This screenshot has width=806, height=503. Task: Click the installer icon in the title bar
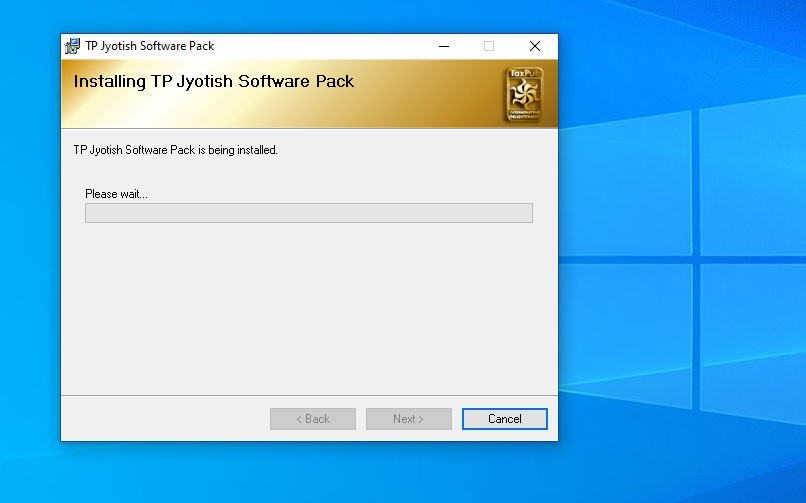tap(73, 46)
